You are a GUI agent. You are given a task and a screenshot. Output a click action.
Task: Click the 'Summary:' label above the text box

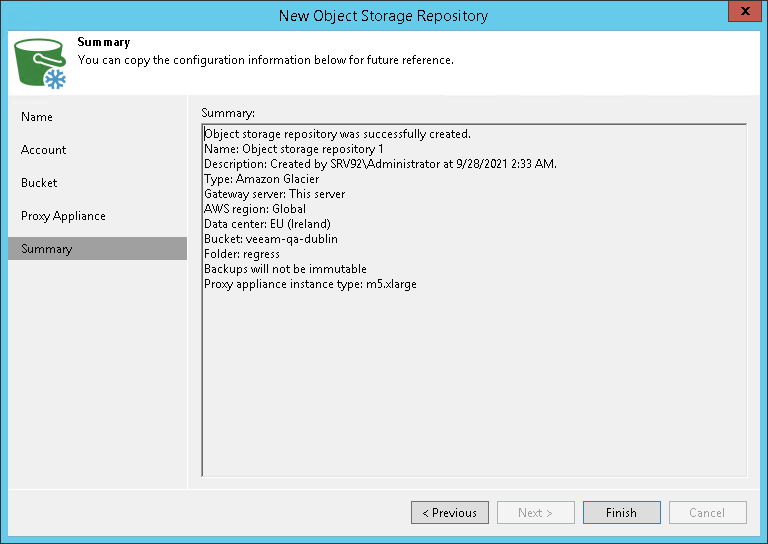click(228, 112)
